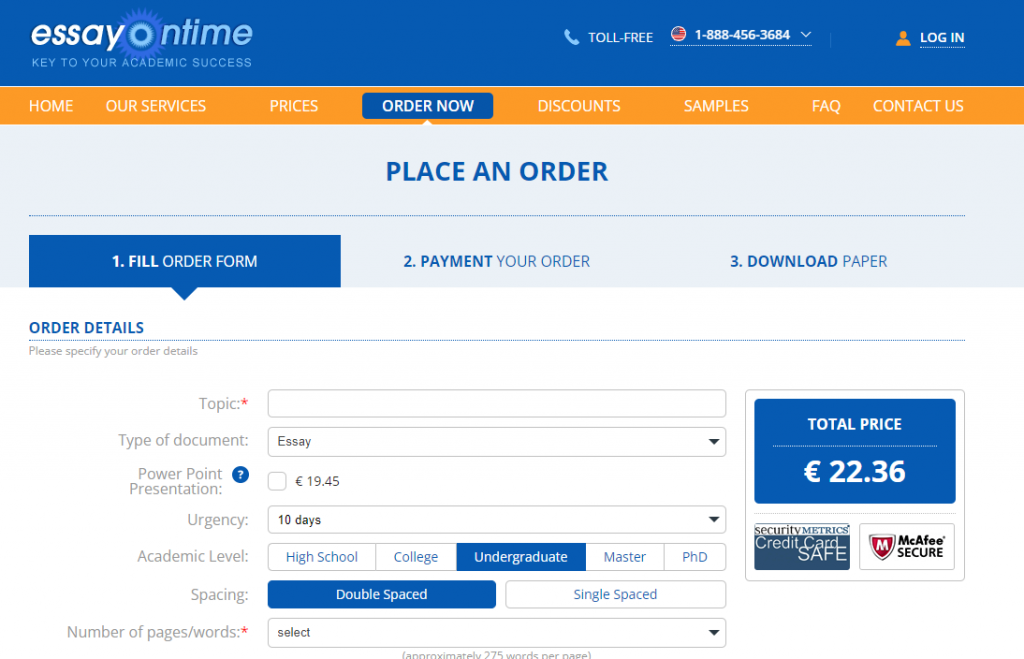Open the FAQ page
Screen dimensions: 1024x659
[826, 106]
